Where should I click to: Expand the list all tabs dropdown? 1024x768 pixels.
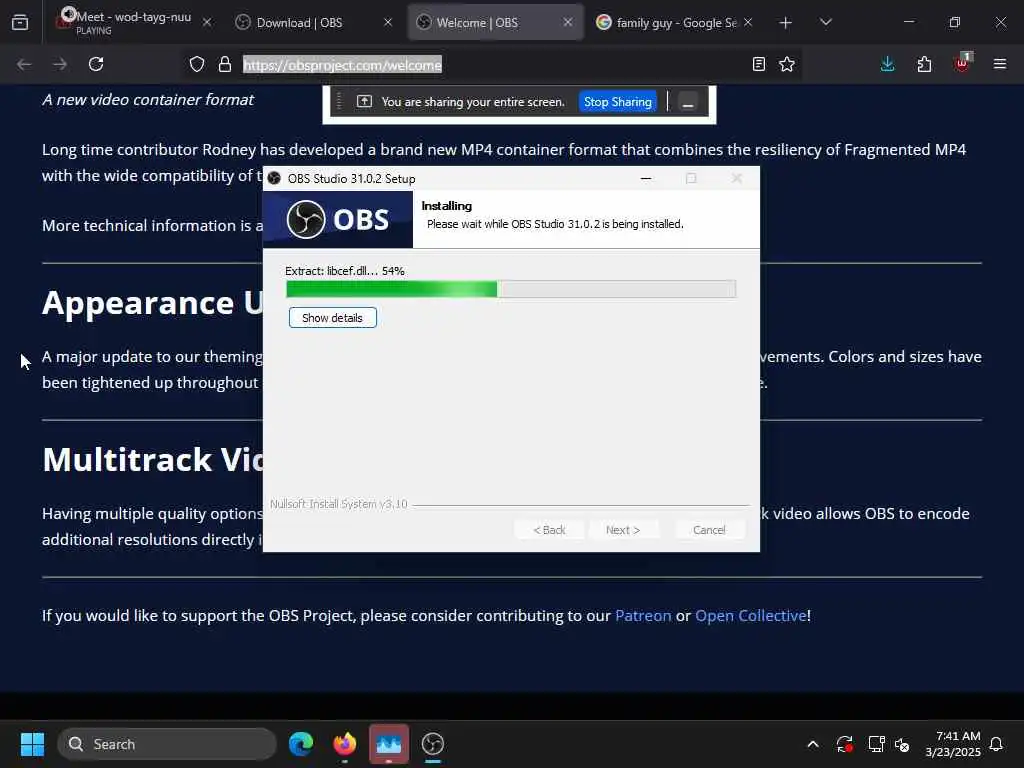825,23
